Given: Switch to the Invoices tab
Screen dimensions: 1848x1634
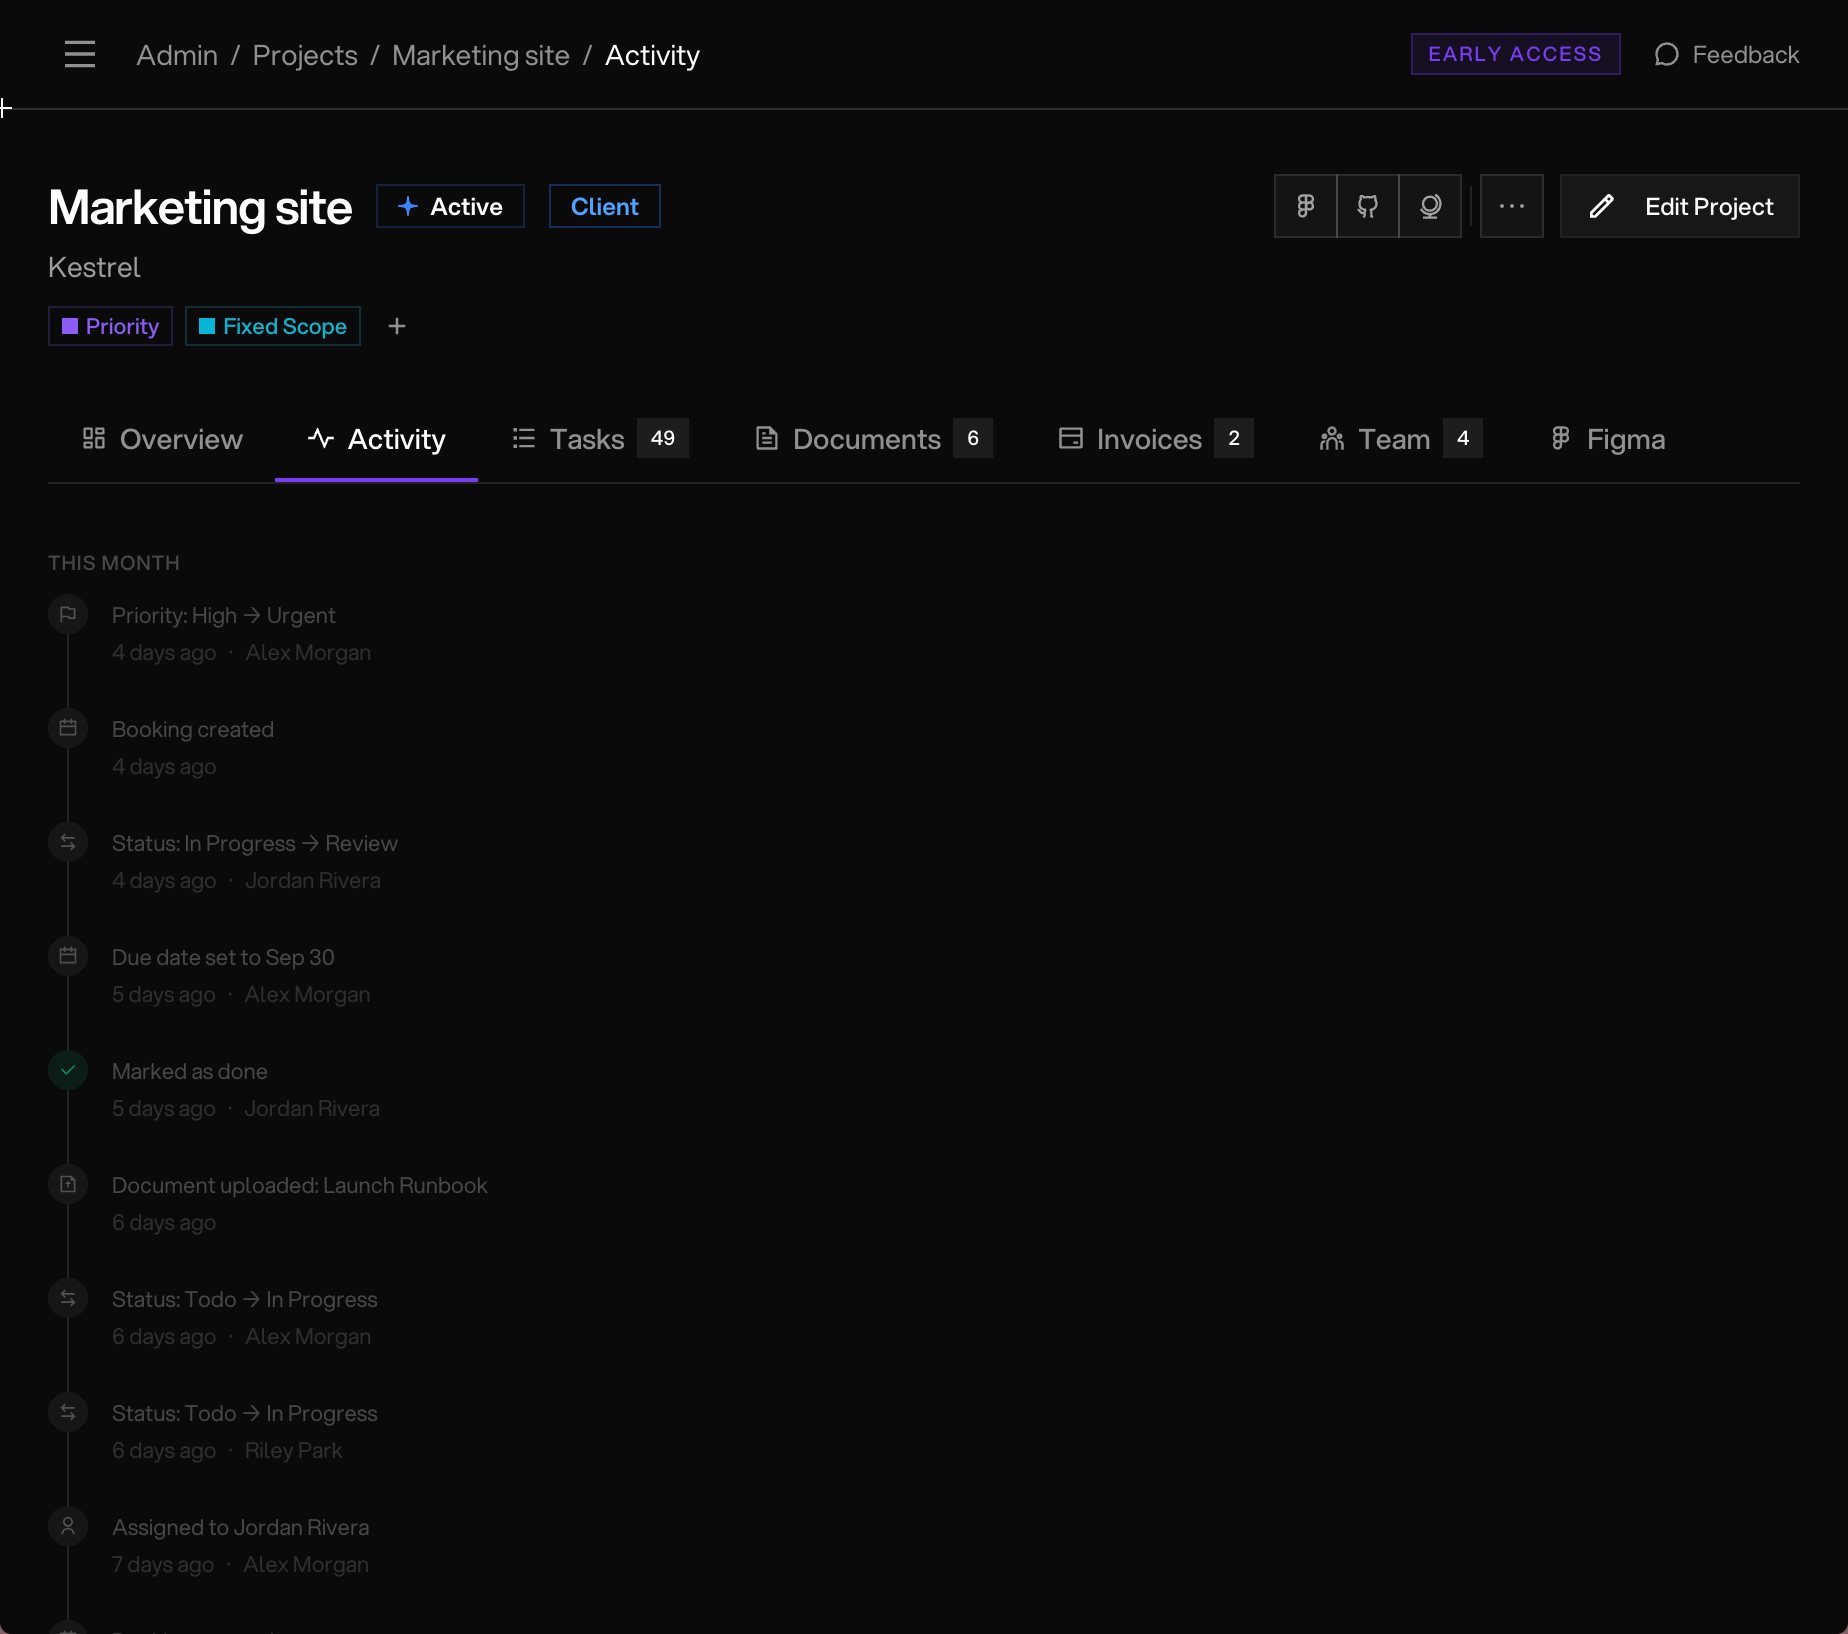Looking at the screenshot, I should 1155,439.
